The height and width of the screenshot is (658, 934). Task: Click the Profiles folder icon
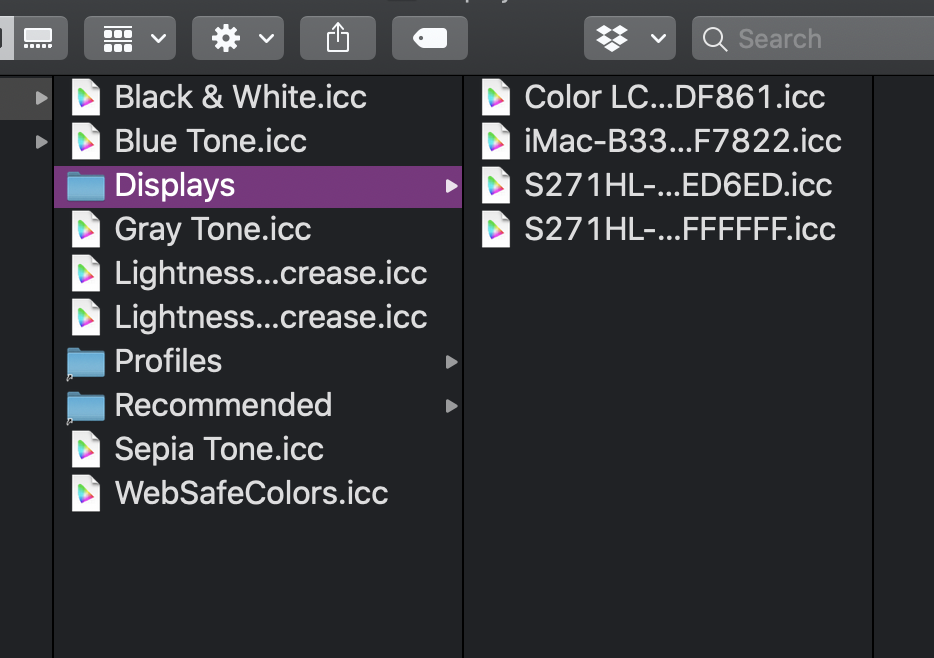[86, 362]
